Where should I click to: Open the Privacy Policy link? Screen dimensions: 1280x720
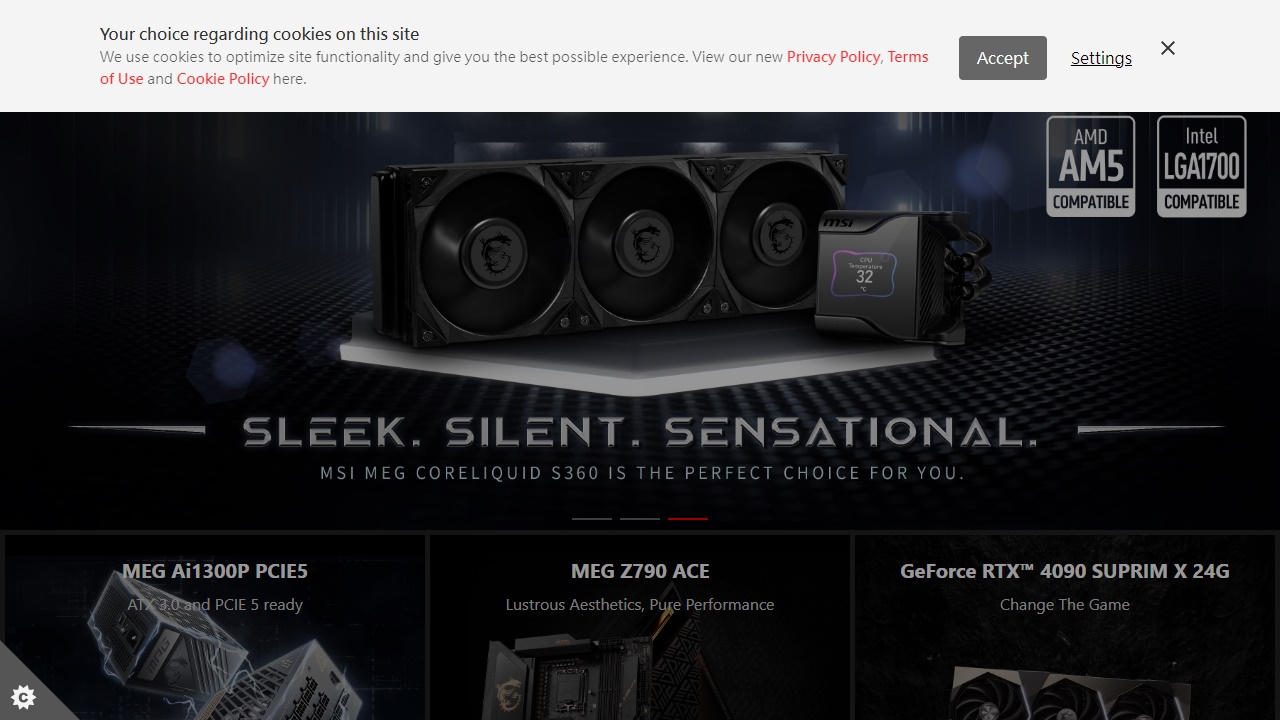point(833,57)
